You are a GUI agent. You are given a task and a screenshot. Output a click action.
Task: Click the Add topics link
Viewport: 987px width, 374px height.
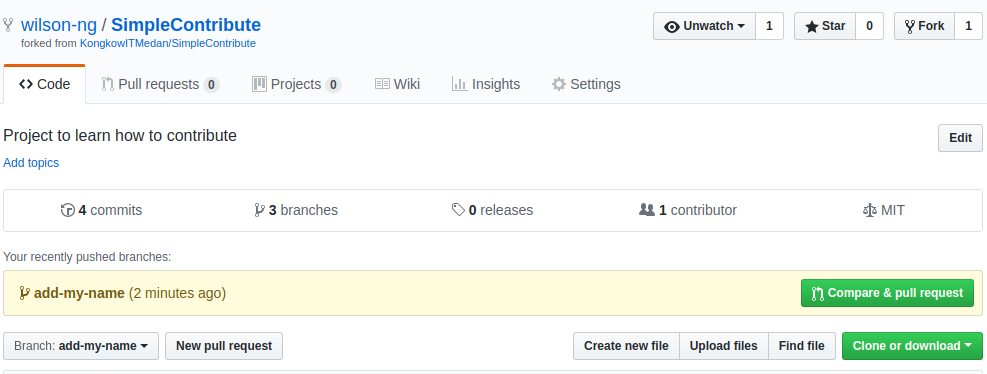[x=31, y=163]
